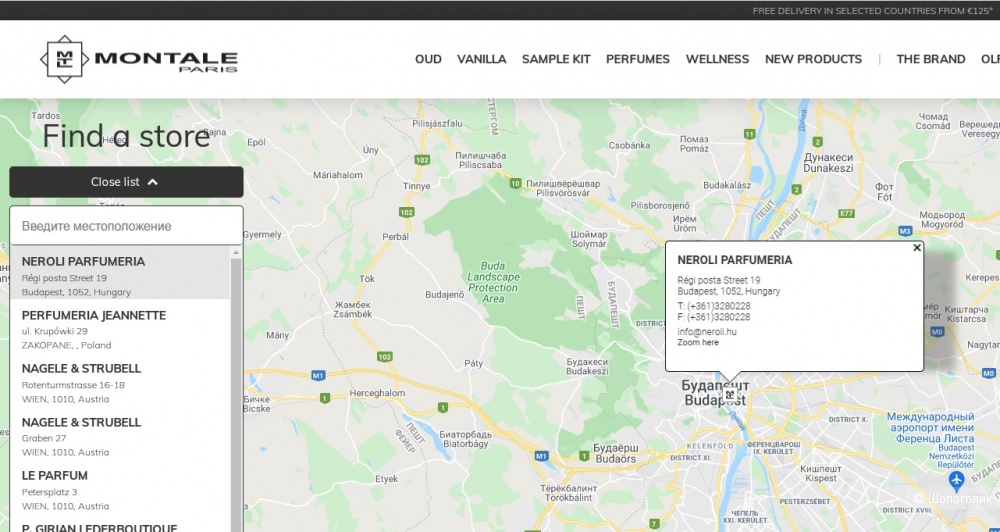Open the PERFUMES menu item
Screen dimensions: 1000x532
638,59
